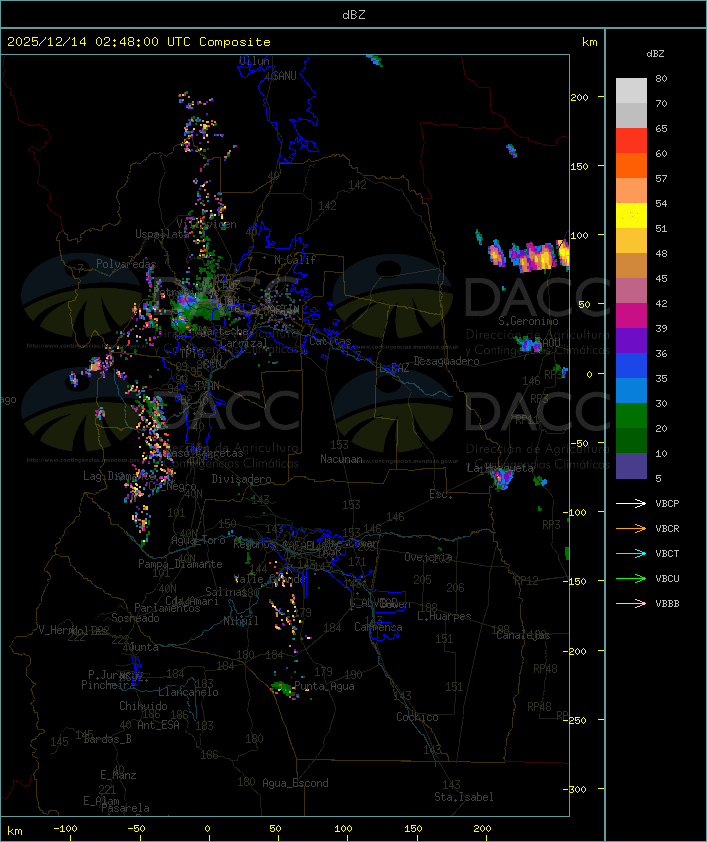Click the 'Punta_Agua' place label
The height and width of the screenshot is (842, 707).
click(324, 686)
